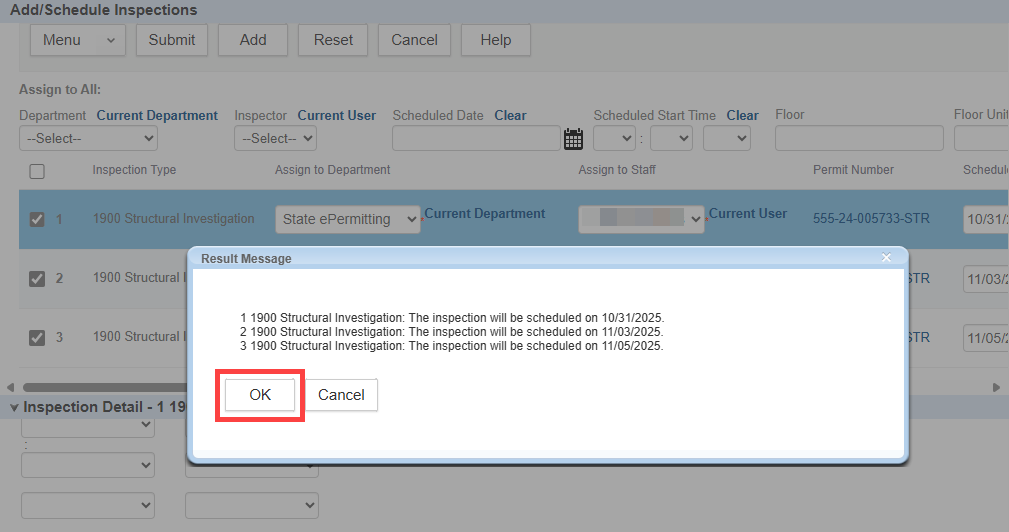Click the Clear link beside Scheduled Date
This screenshot has height=532, width=1009.
(510, 115)
